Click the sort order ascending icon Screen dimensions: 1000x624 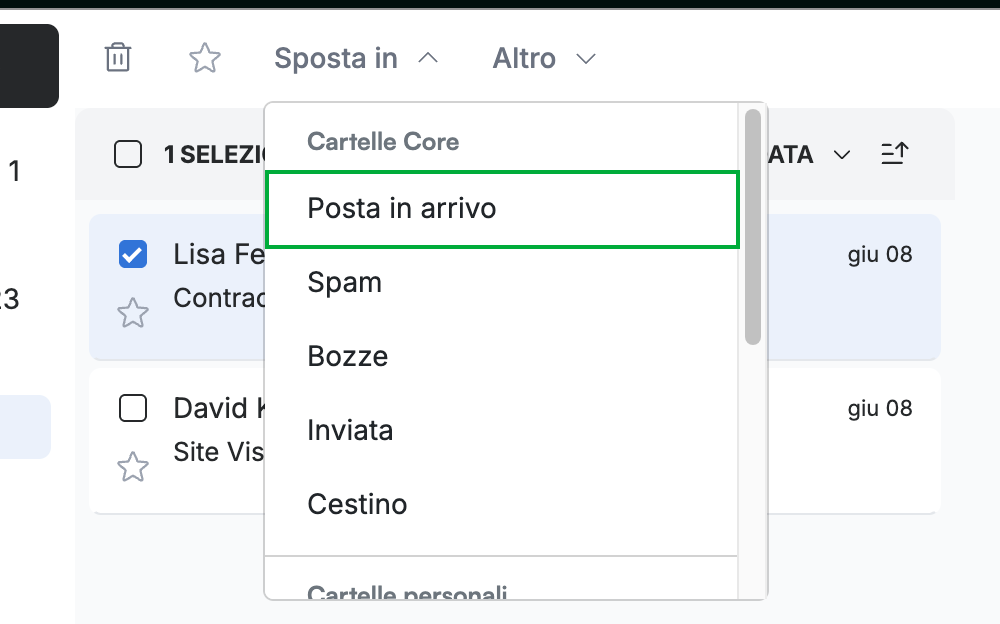point(894,154)
